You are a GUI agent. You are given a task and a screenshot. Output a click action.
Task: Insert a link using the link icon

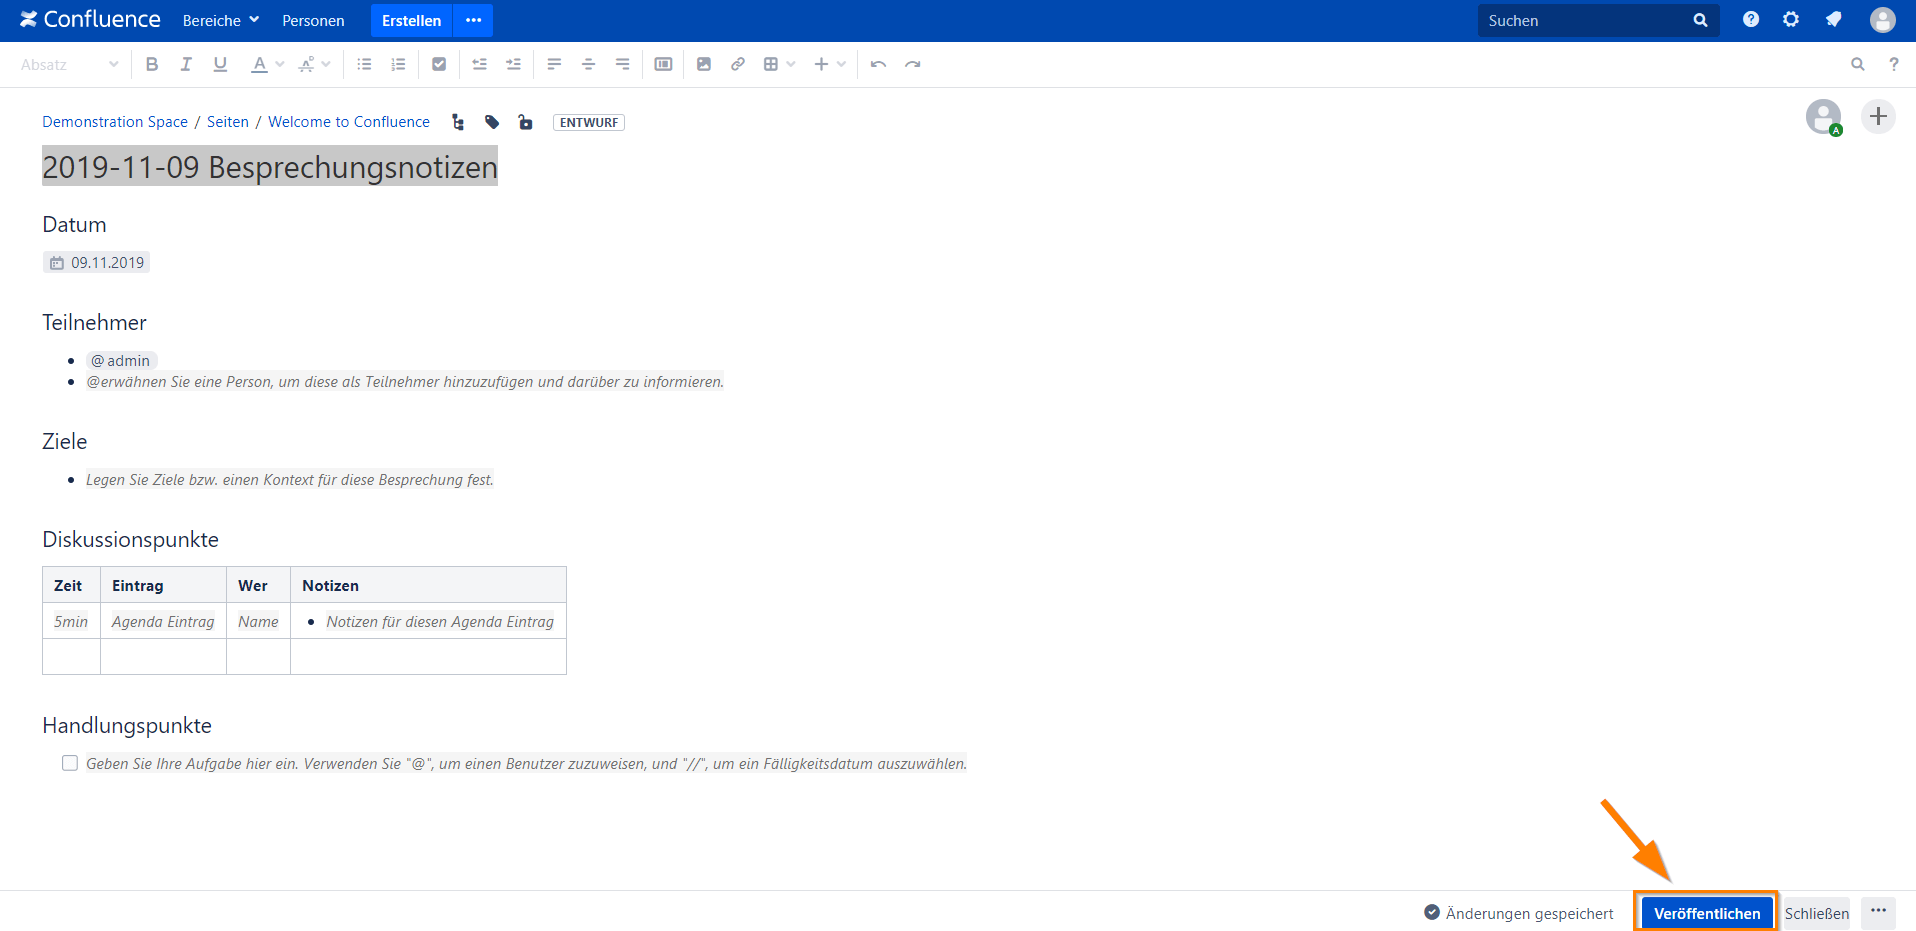(737, 63)
